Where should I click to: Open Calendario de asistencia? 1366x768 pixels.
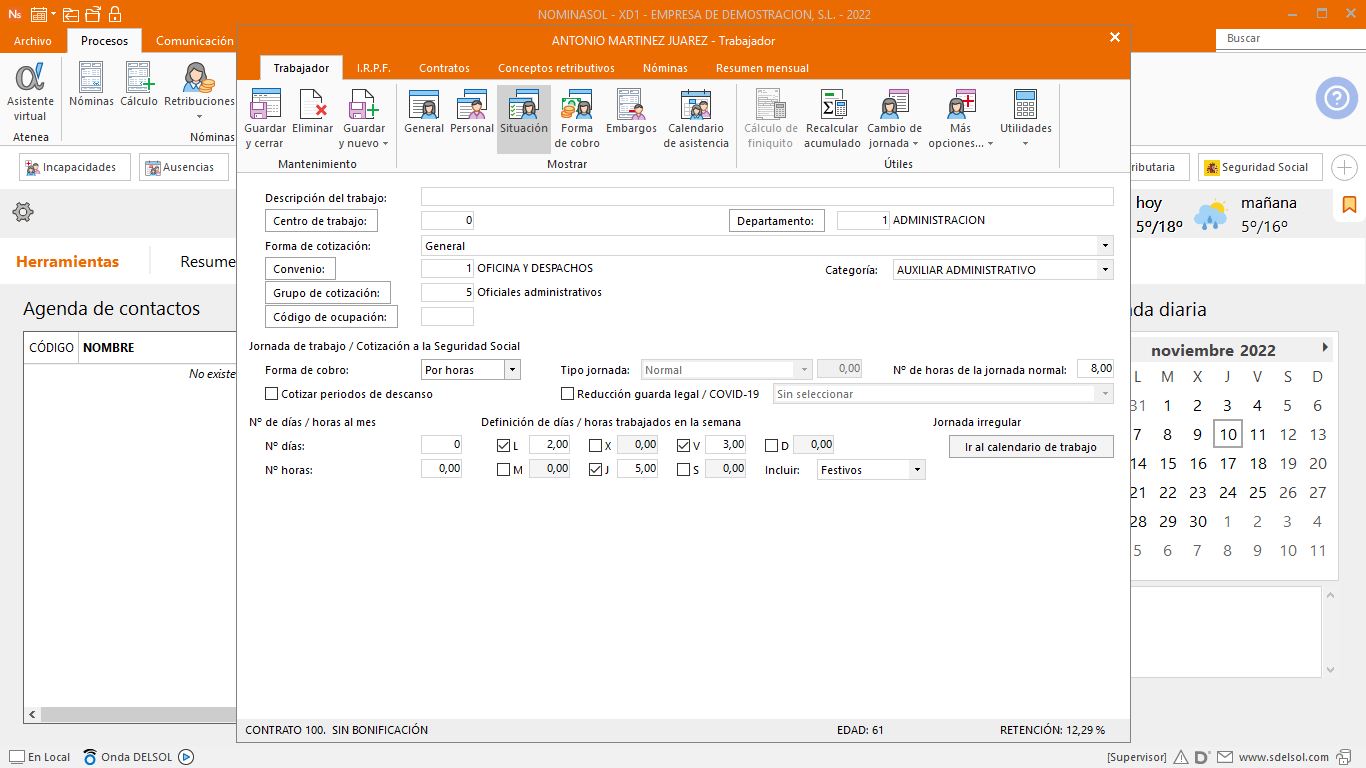pos(696,106)
